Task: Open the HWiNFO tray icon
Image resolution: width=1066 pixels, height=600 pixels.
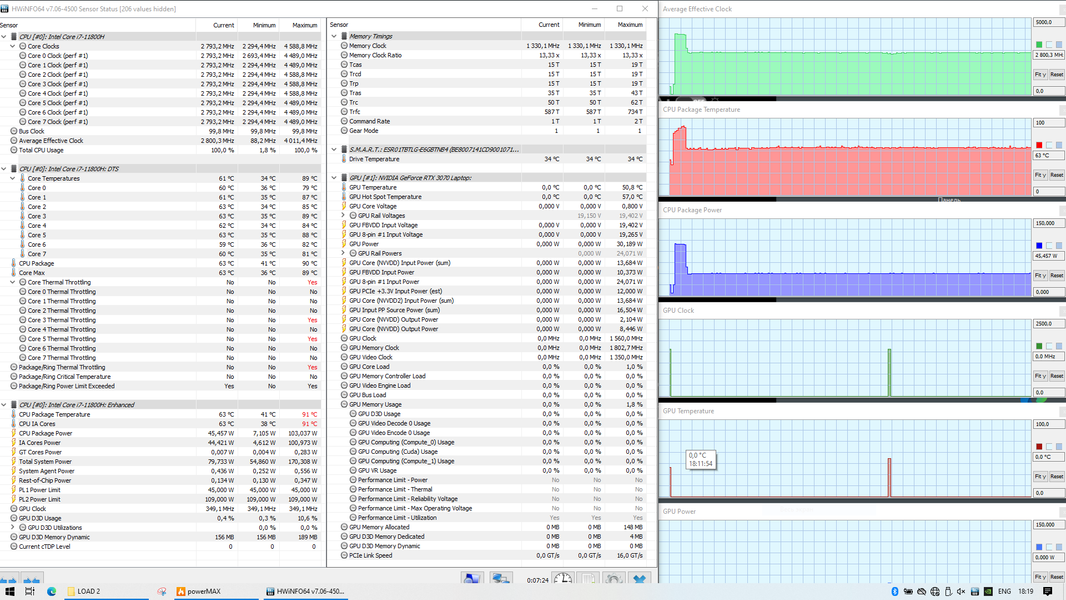Action: (x=975, y=591)
